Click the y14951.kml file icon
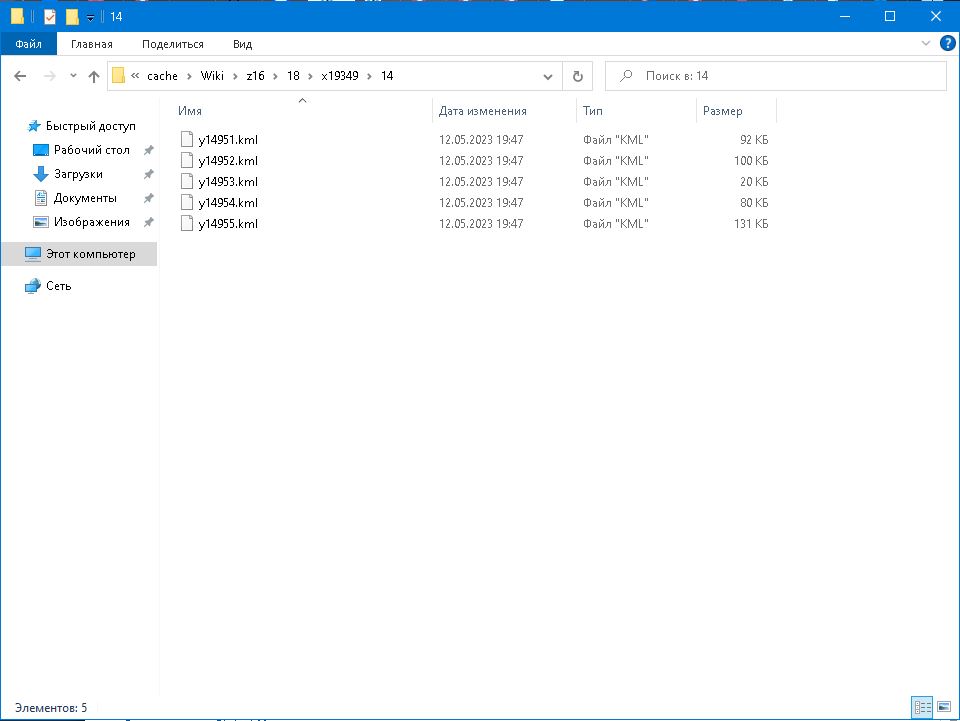The width and height of the screenshot is (960, 721). pos(186,139)
